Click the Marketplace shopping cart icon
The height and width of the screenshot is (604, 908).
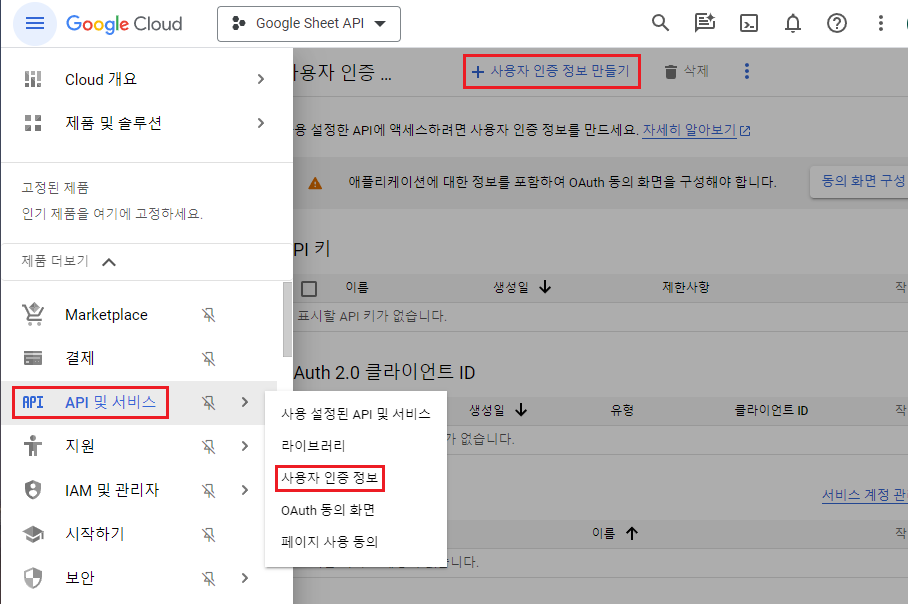(33, 314)
